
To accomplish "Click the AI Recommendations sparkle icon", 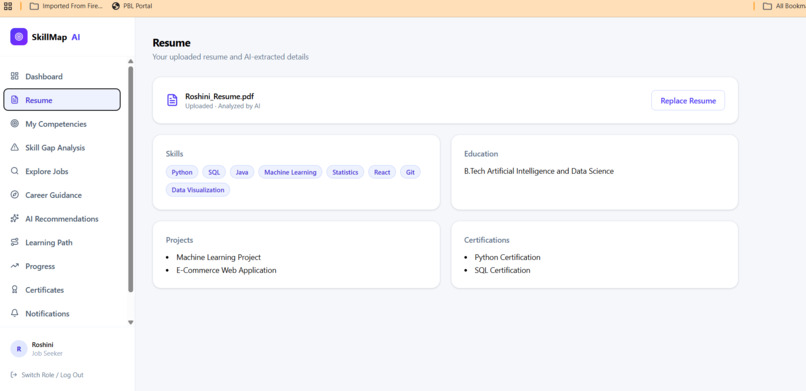I will pos(14,218).
